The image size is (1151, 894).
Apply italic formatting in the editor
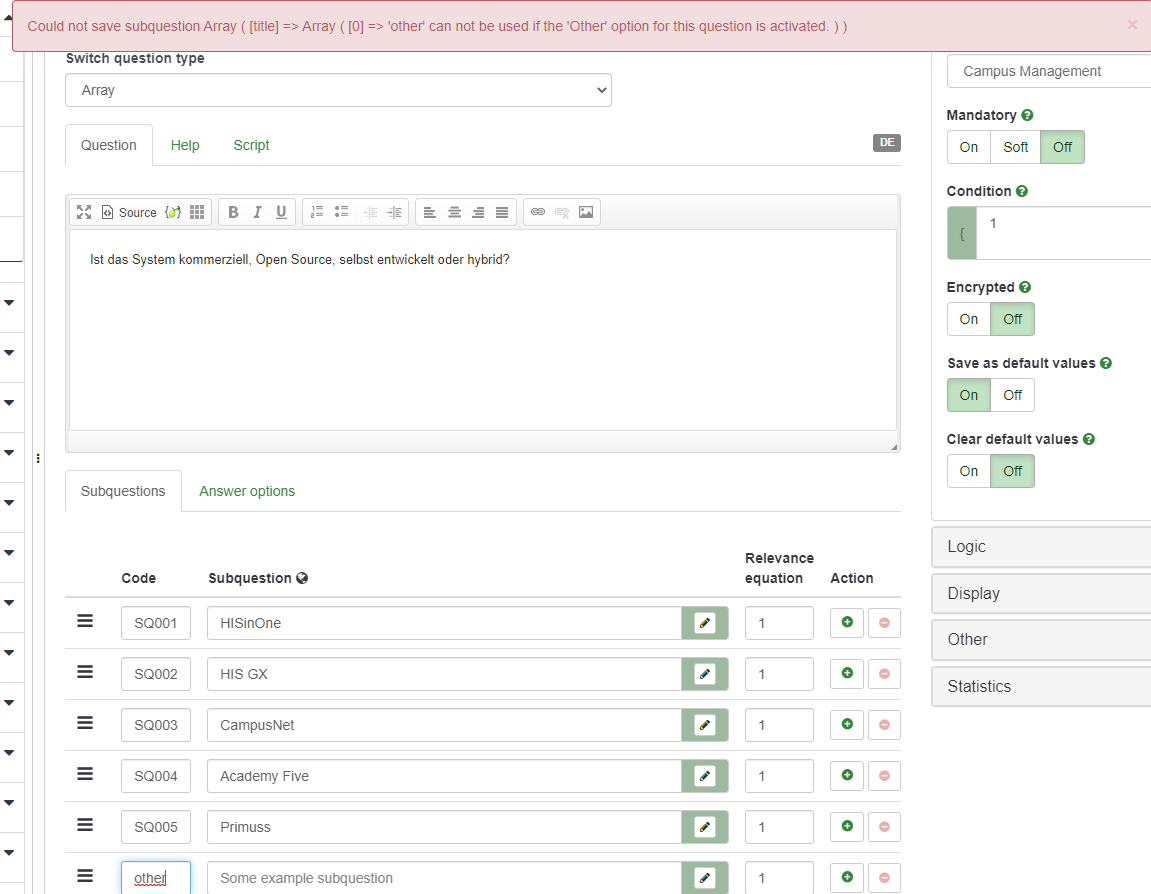[257, 212]
